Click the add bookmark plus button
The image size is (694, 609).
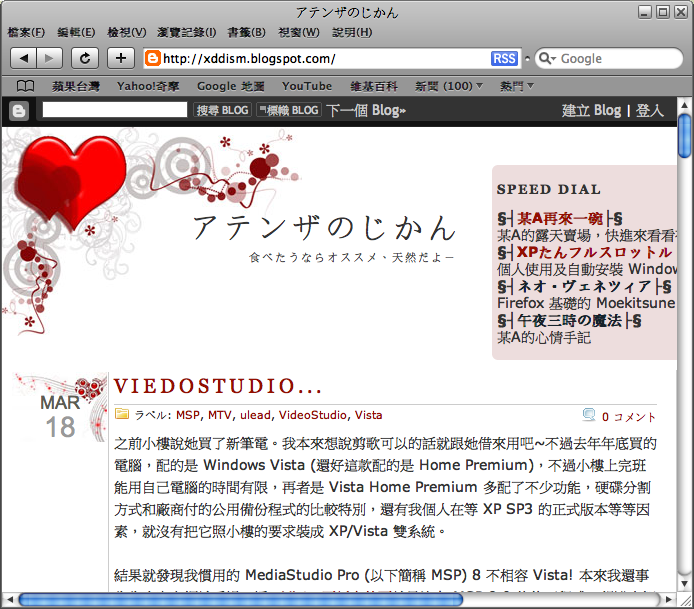(121, 58)
